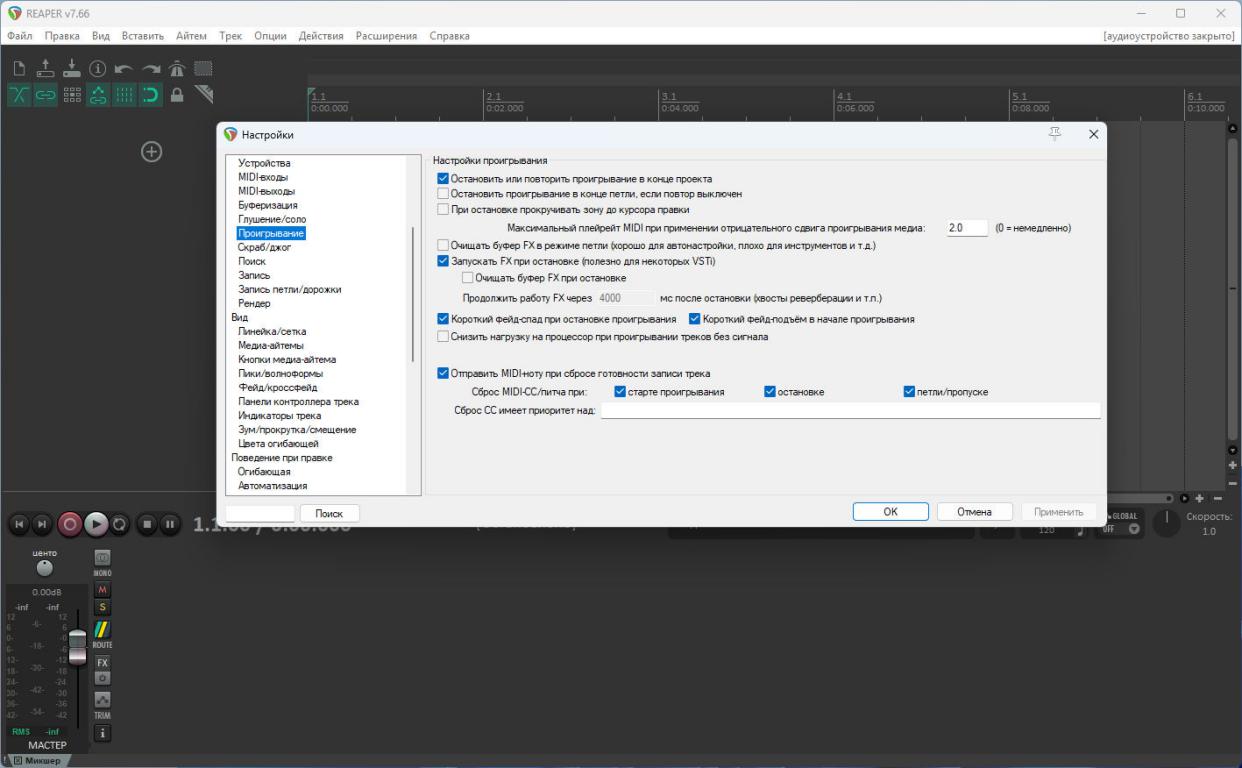Toggle snap magnet icon in toolbar
Image resolution: width=1242 pixels, height=768 pixels.
[x=150, y=95]
